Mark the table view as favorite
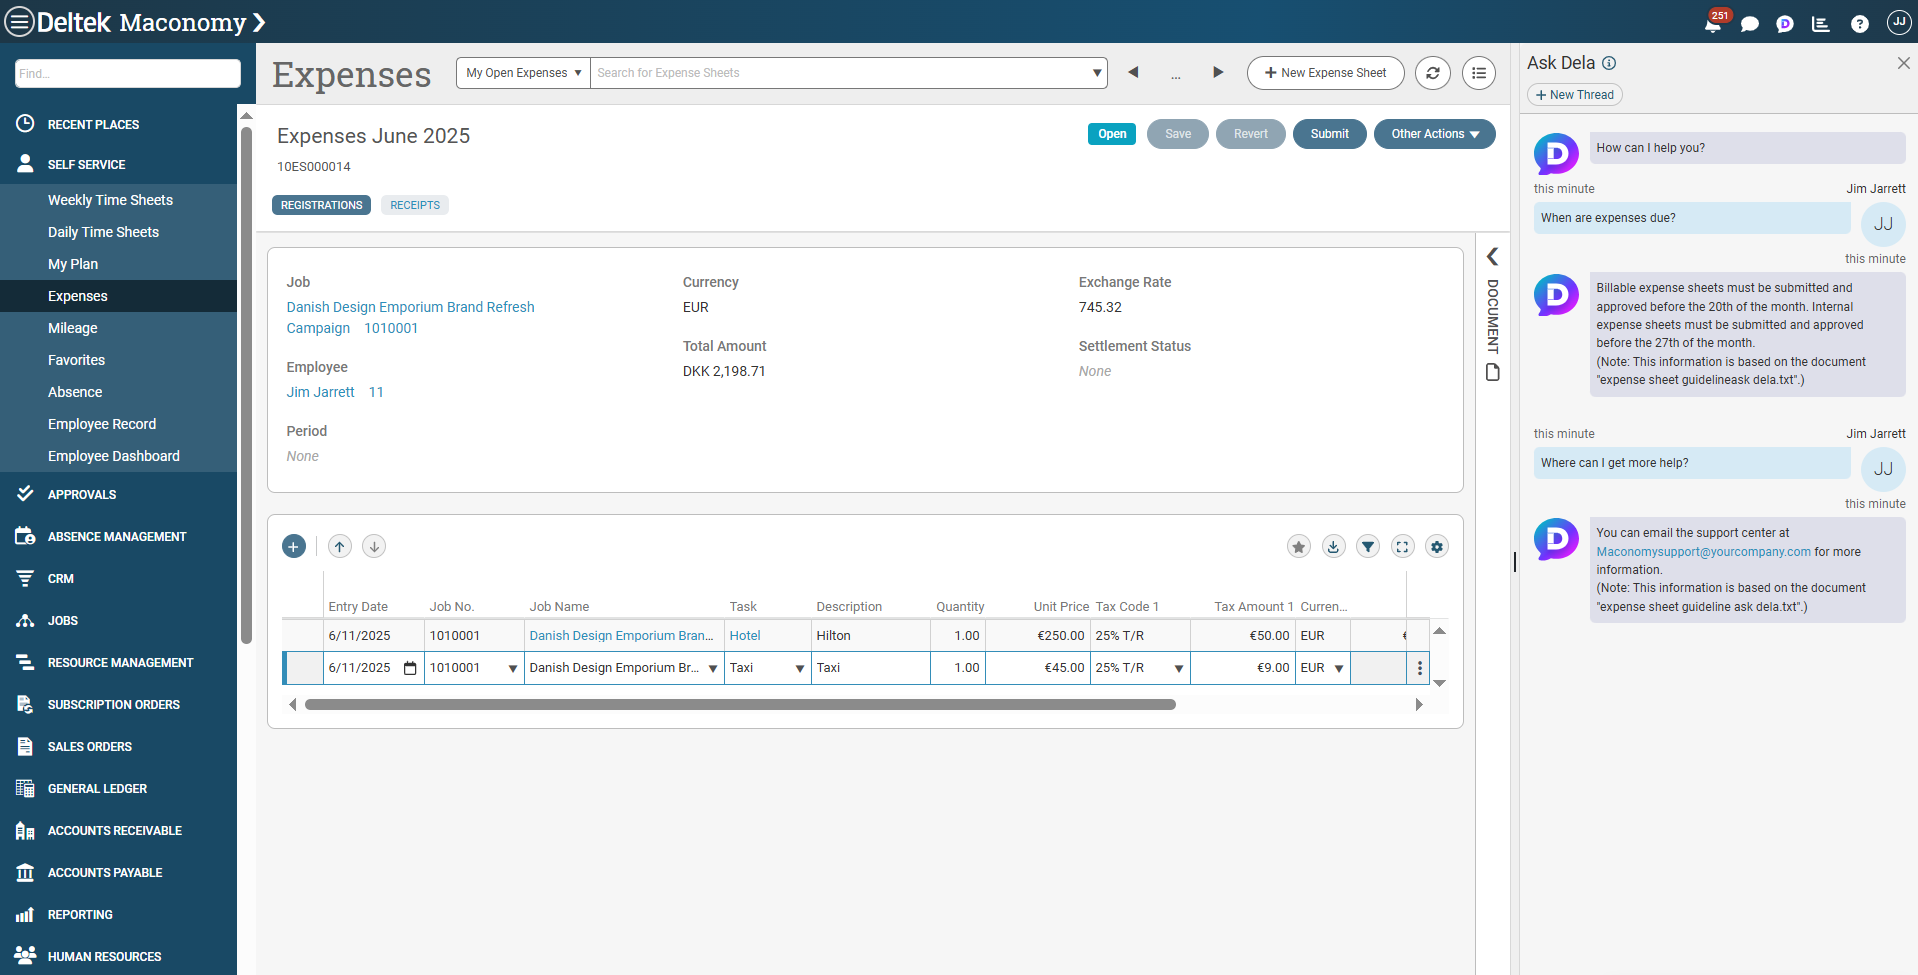1918x975 pixels. pos(1298,546)
